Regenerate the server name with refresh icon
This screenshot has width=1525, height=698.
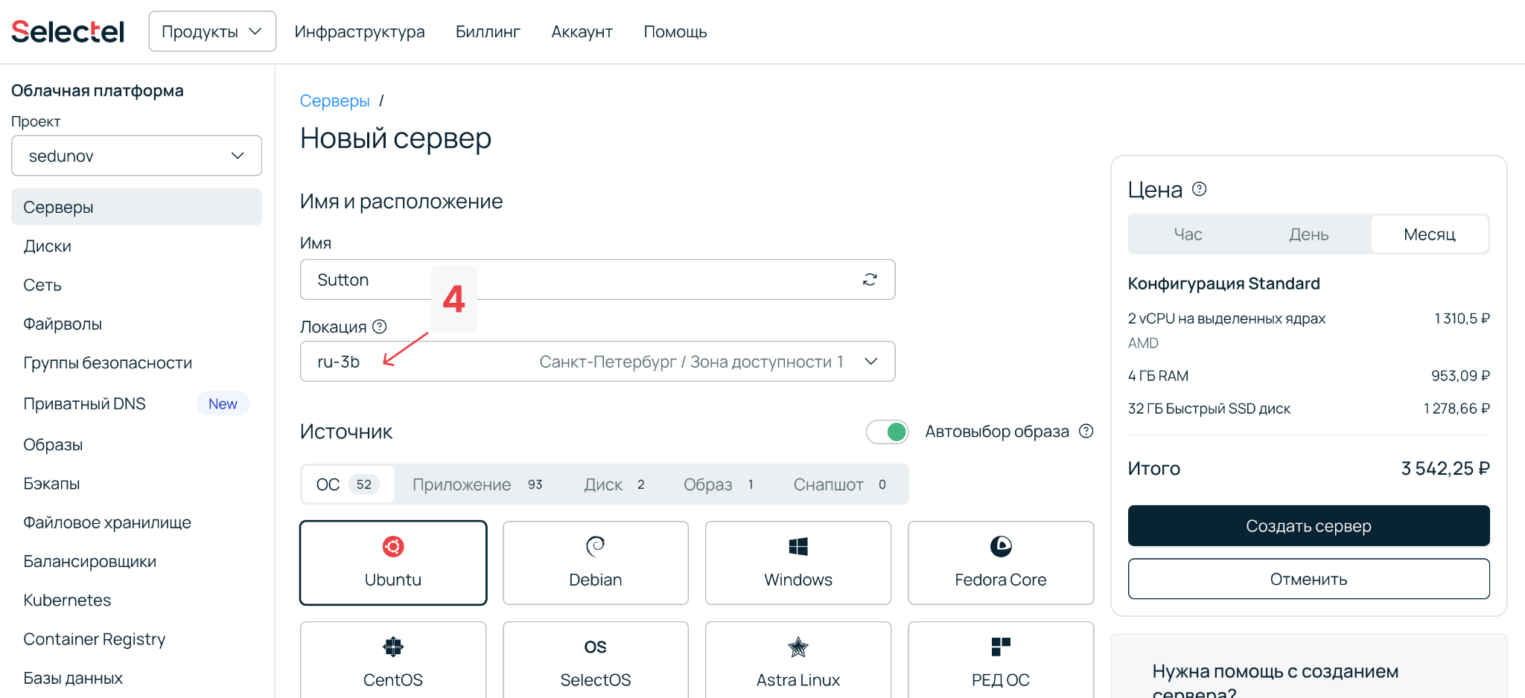pos(870,280)
